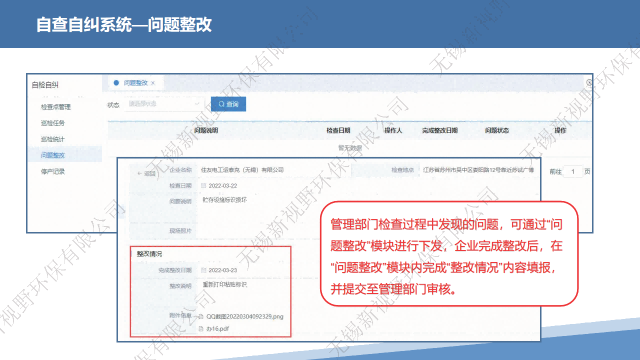This screenshot has width=640, height=360.
Task: Open the last sidebar item below 问题整改
Action: coord(53,171)
